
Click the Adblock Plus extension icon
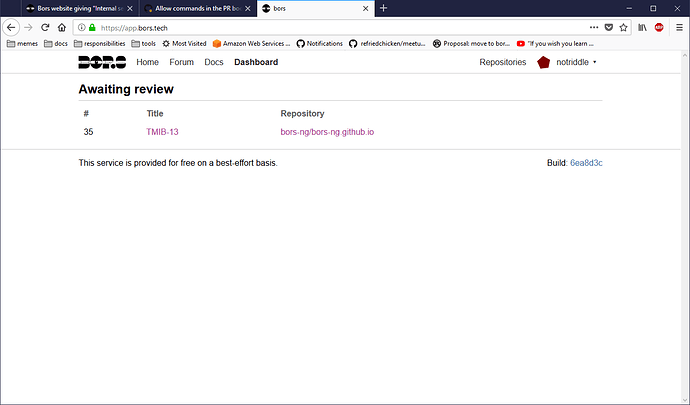661,27
